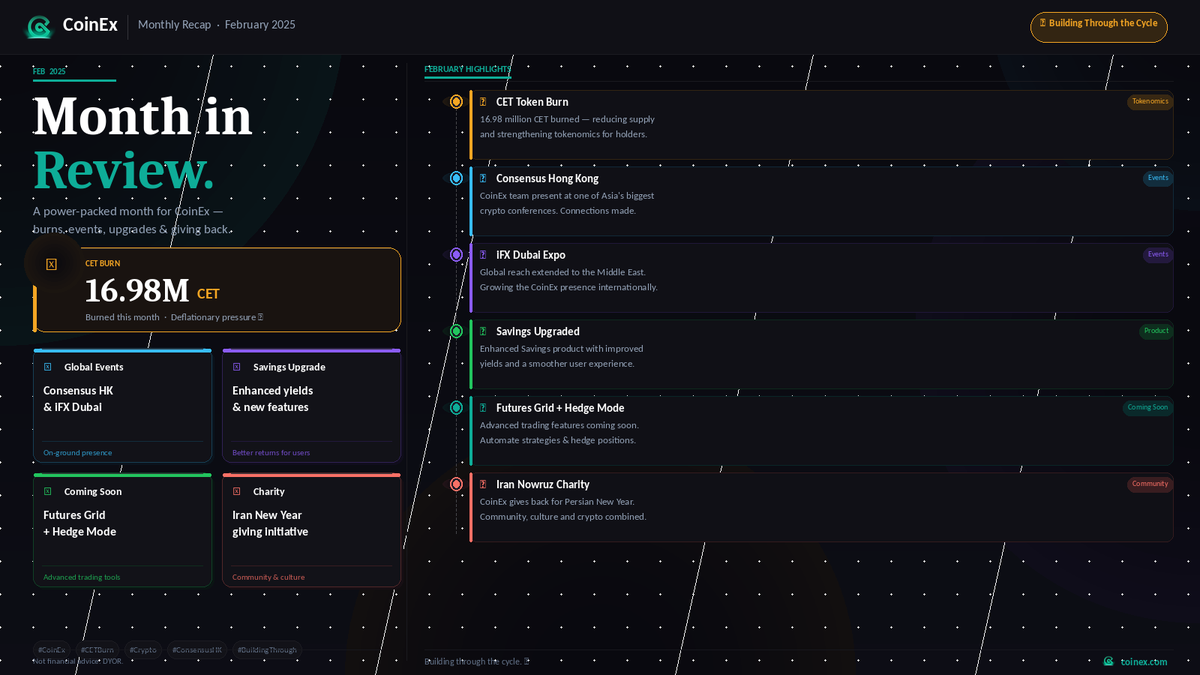
Task: Click the CoinEx team present description
Action: tap(567, 203)
